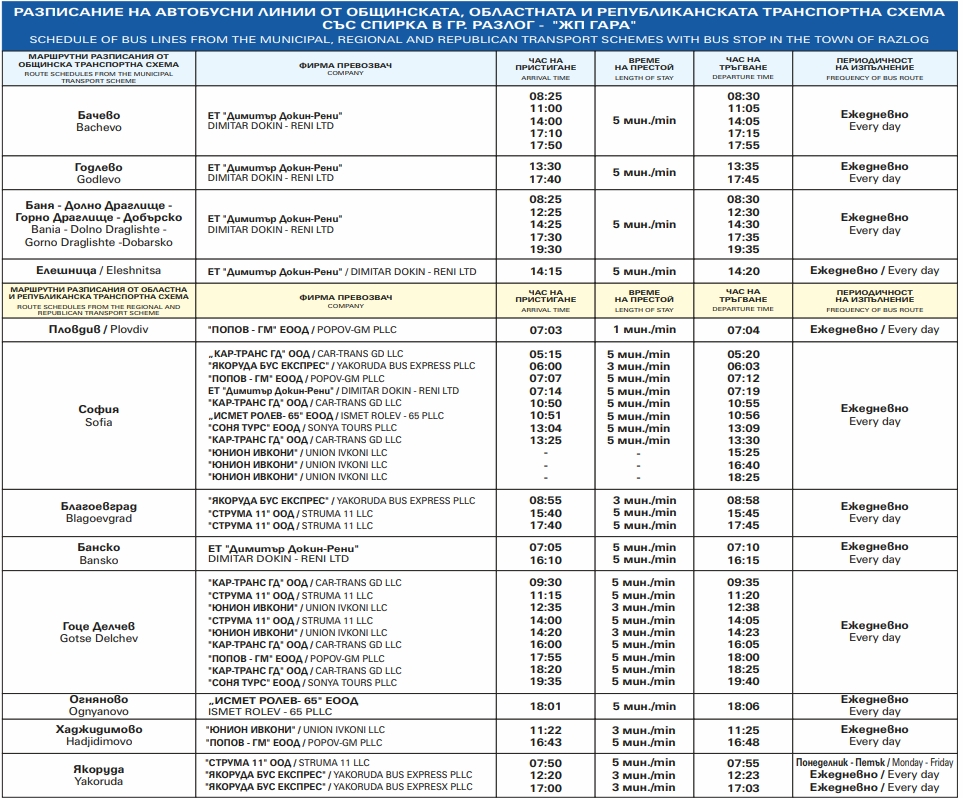The image size is (963, 798).
Task: Click the Баня - Долно Драглище route cell
Action: [x=99, y=224]
